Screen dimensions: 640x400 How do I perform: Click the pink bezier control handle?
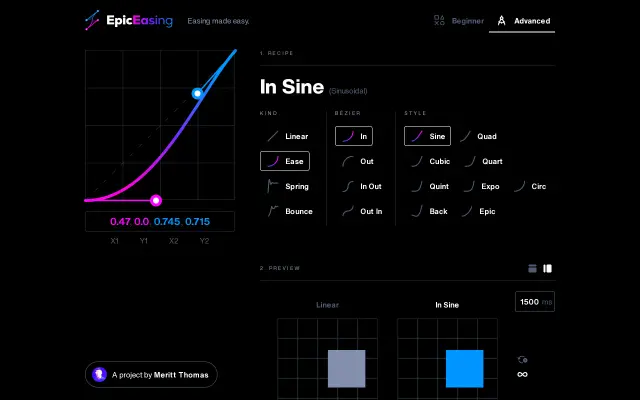(x=156, y=200)
